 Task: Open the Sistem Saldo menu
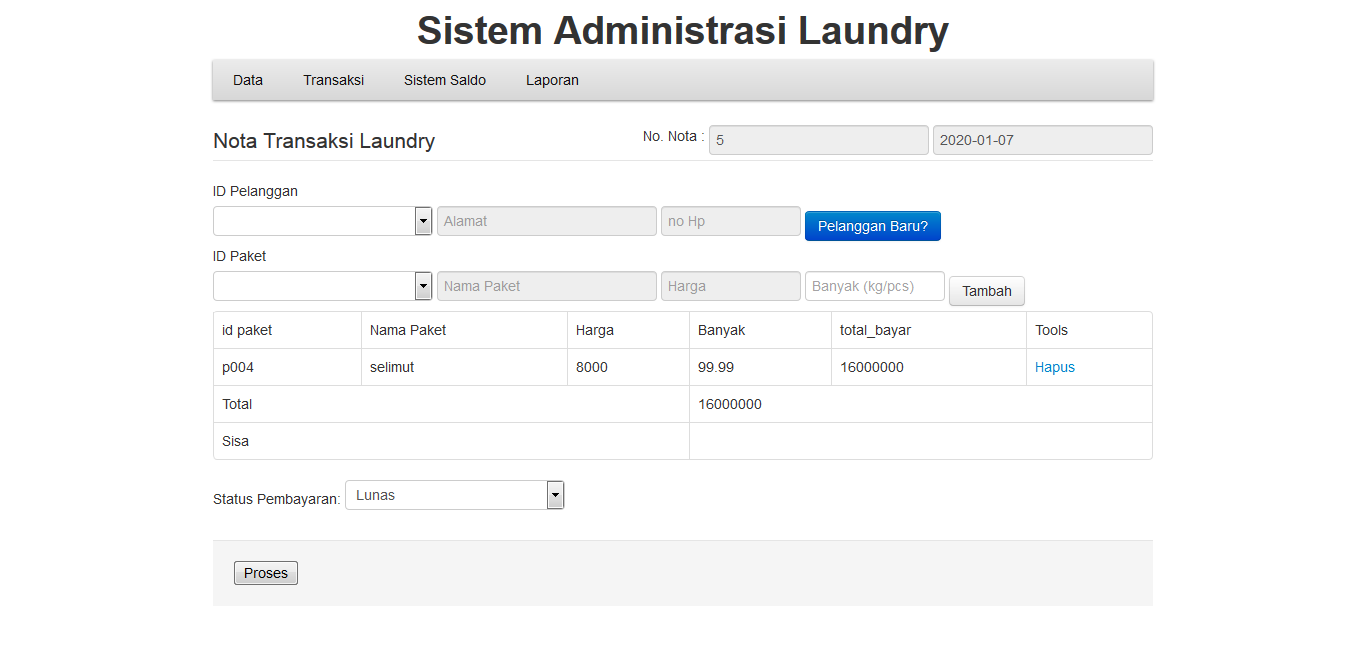point(444,80)
